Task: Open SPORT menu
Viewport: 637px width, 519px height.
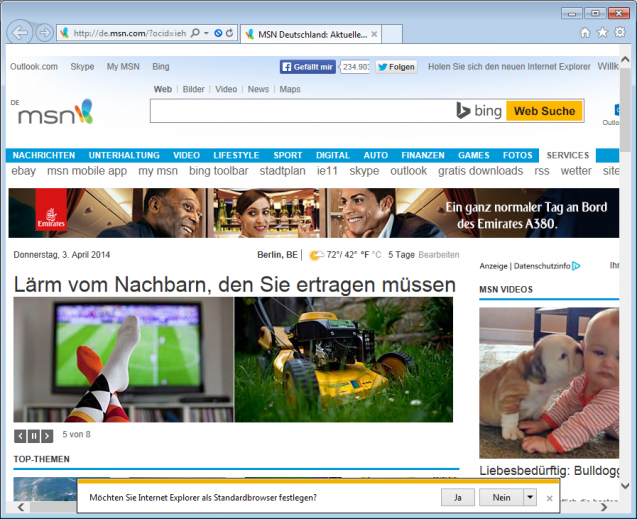Action: (x=288, y=155)
